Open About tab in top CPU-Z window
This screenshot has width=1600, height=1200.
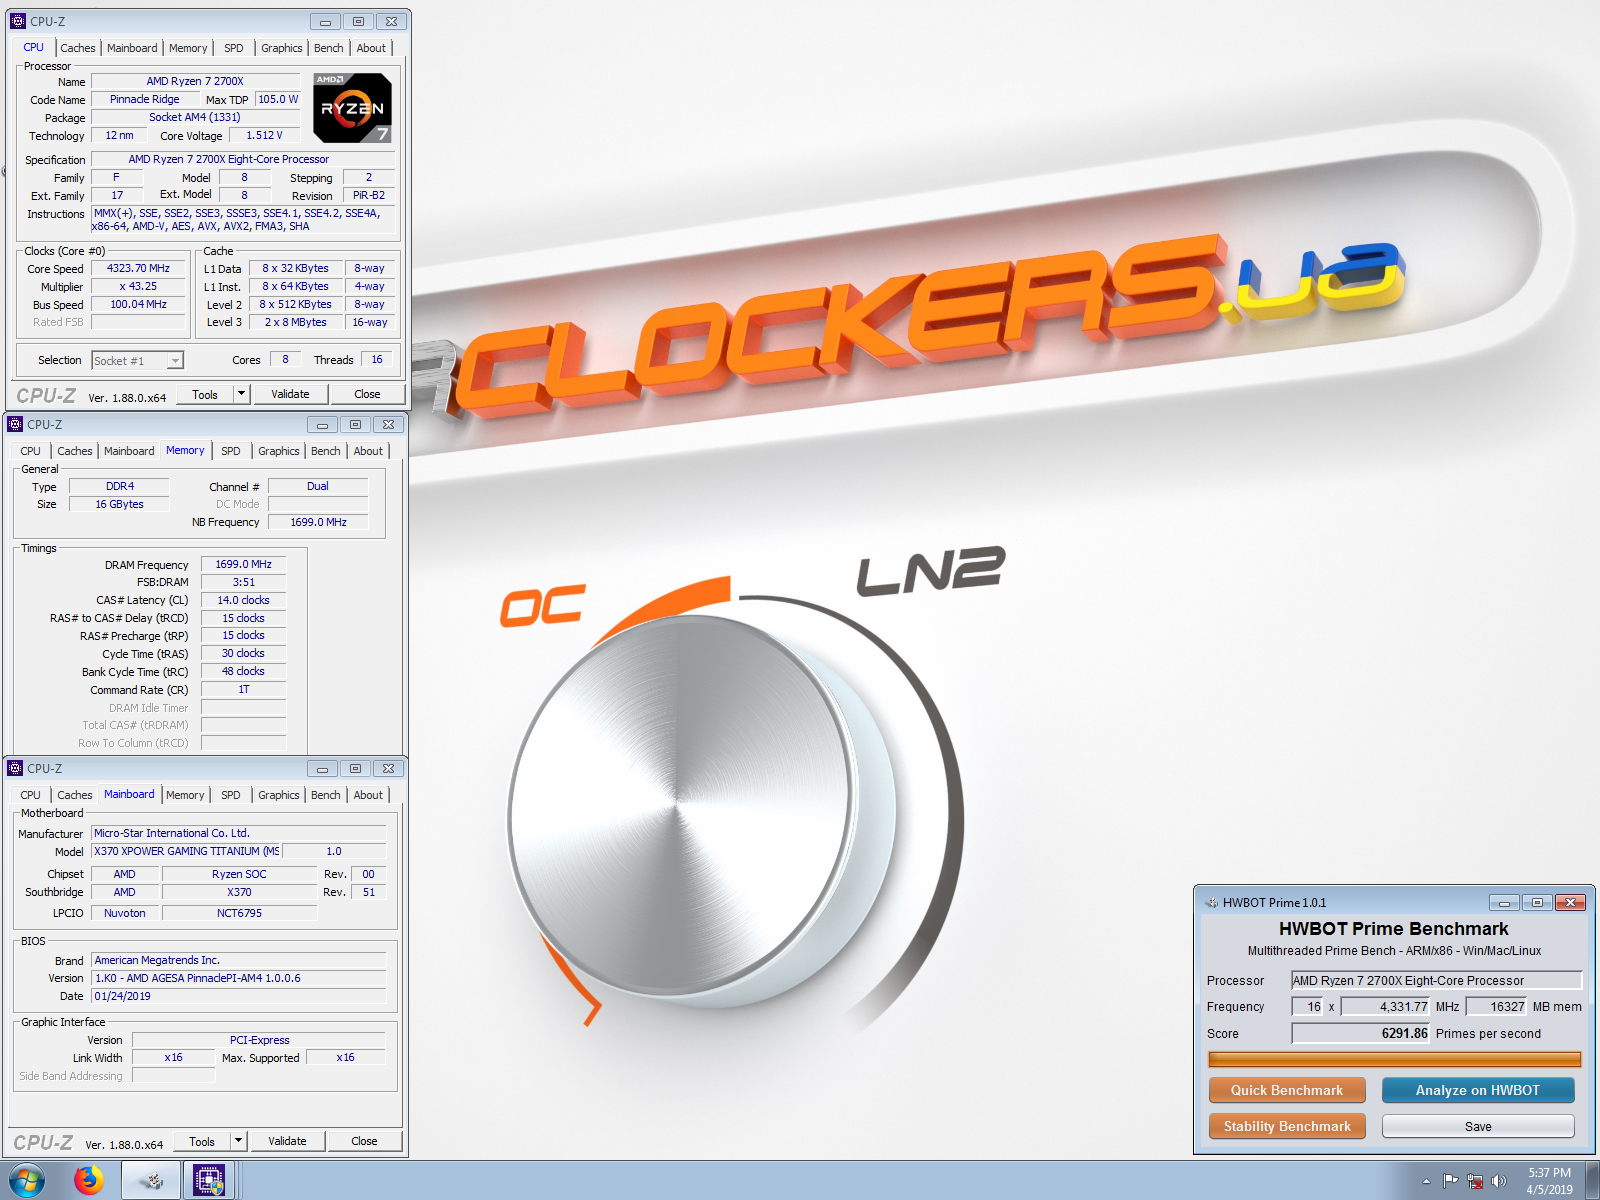371,48
